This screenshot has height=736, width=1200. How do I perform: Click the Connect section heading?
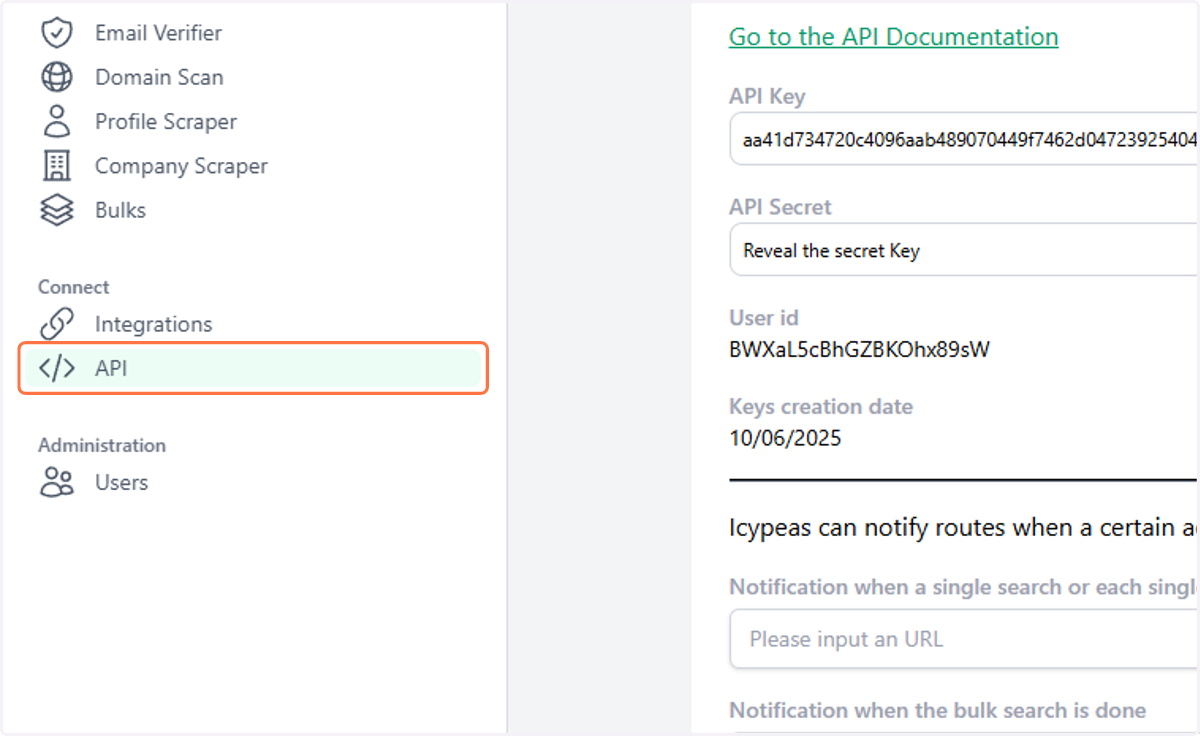pos(74,287)
